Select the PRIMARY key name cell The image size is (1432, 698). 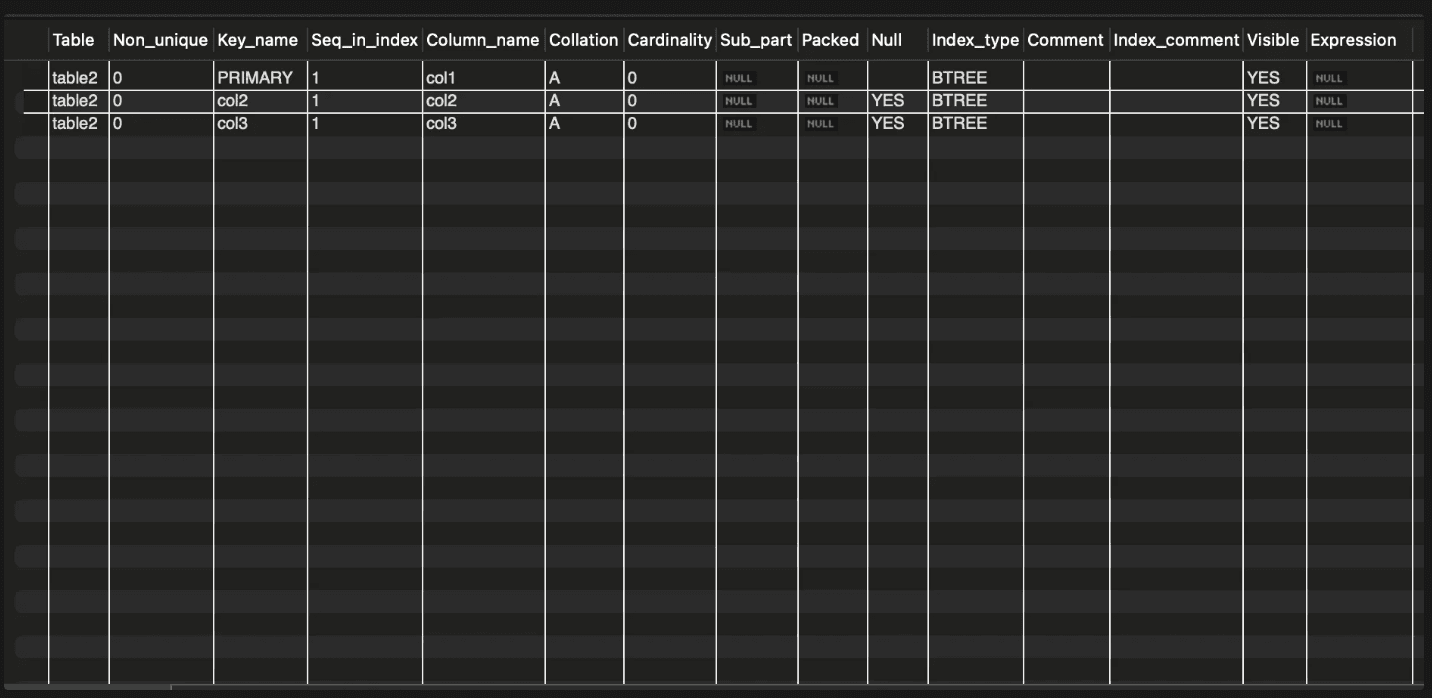point(255,77)
